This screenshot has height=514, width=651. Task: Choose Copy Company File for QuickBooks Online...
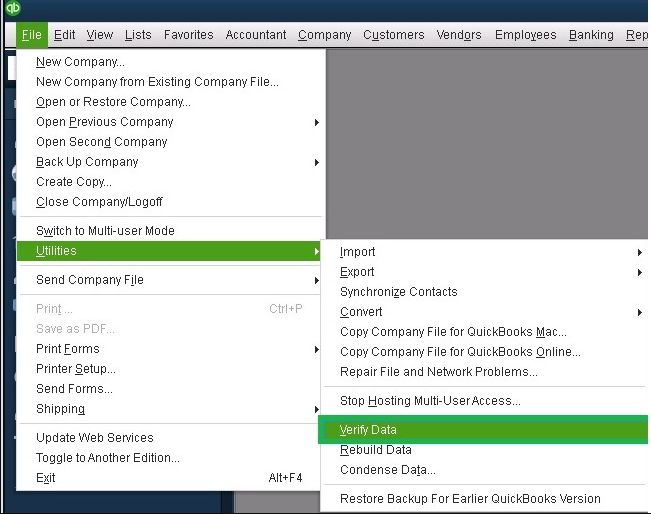point(485,352)
